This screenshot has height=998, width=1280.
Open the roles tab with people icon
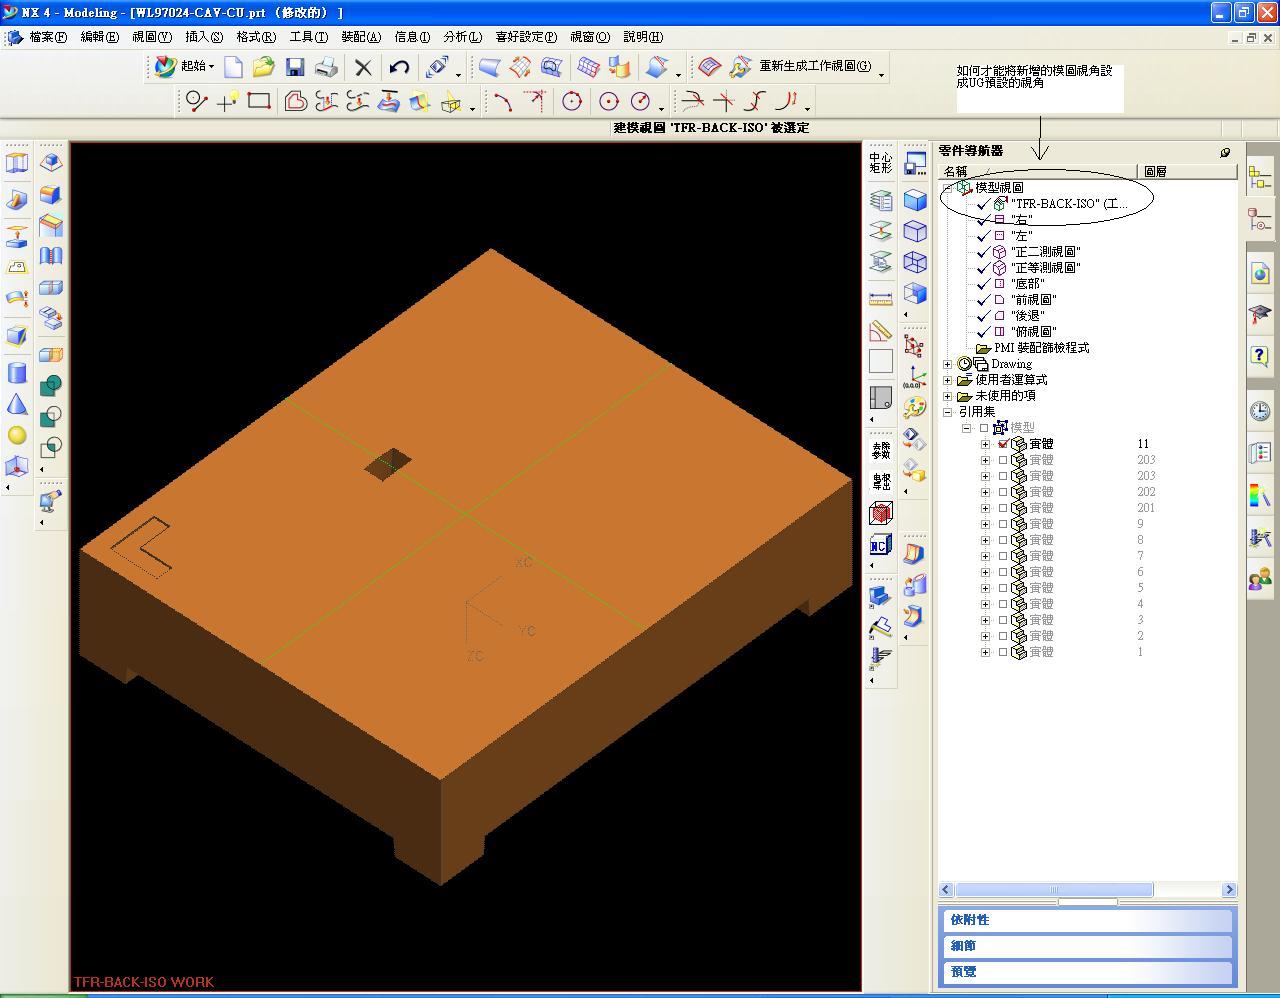click(1260, 579)
